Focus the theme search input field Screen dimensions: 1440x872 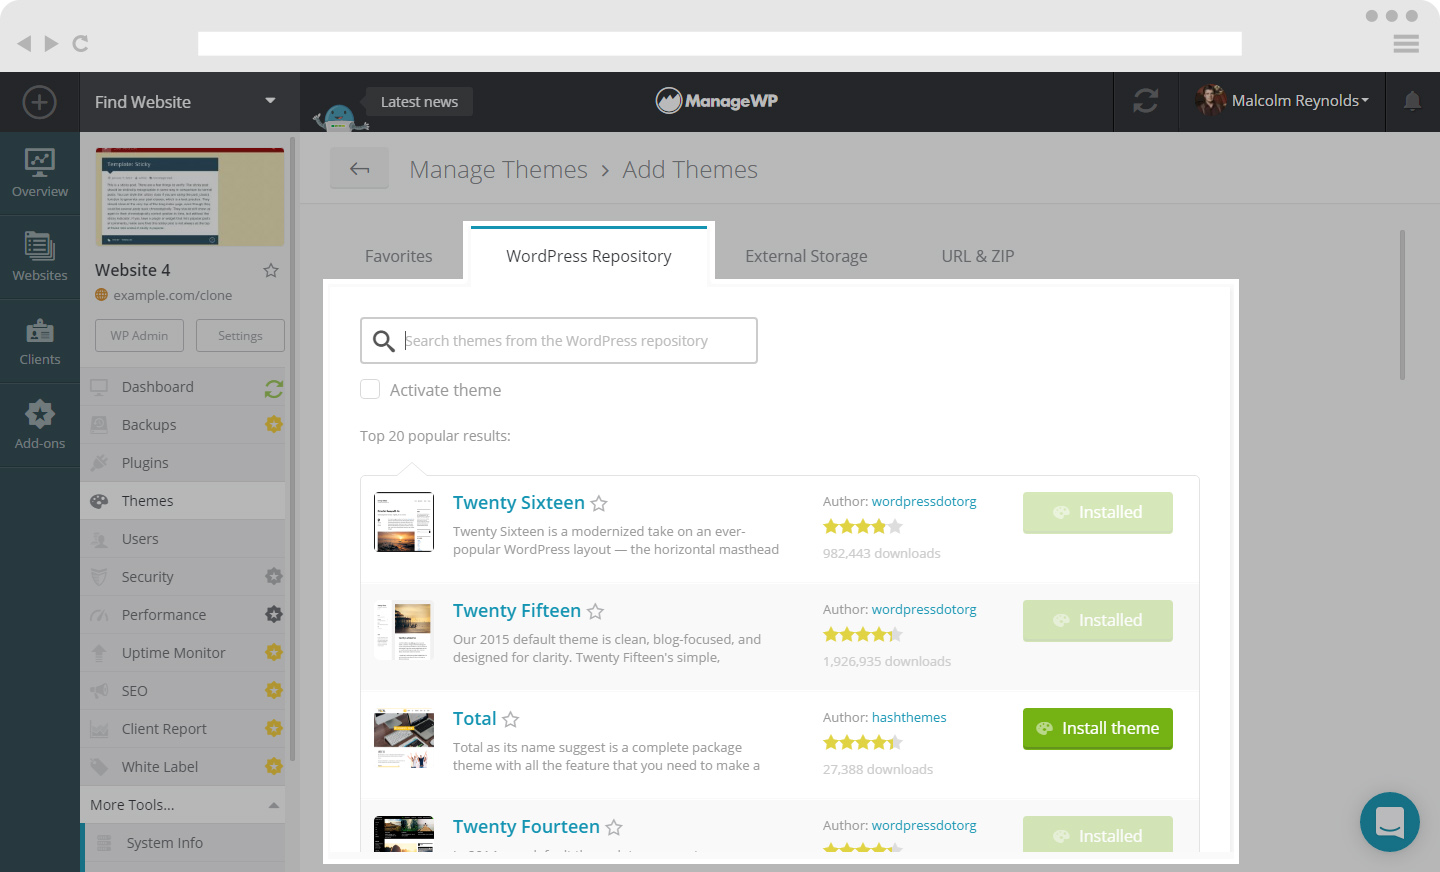559,340
